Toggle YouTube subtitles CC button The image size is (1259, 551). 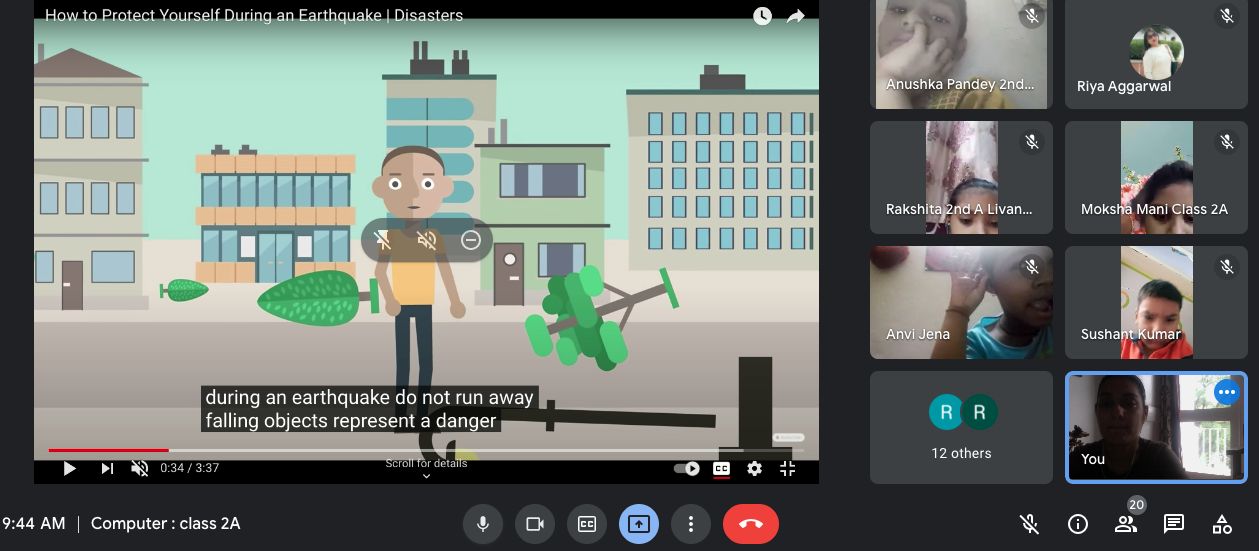(x=721, y=468)
